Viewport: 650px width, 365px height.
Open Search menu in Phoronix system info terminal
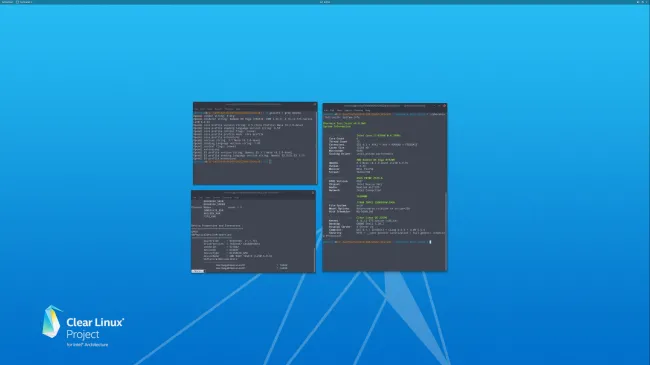point(348,110)
